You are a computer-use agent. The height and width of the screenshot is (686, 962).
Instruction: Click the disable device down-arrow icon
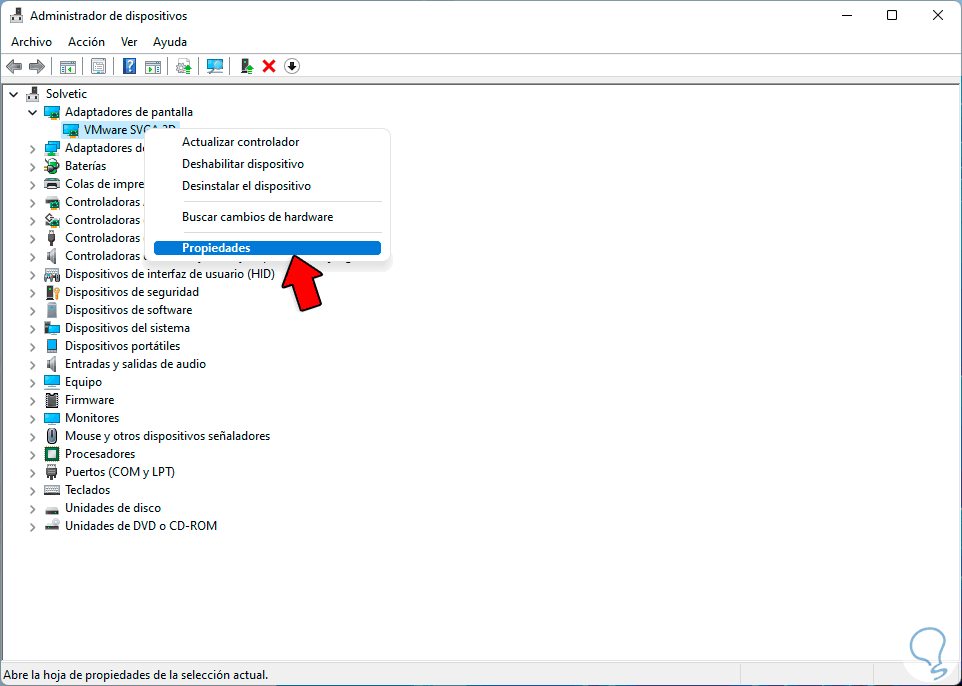pos(292,66)
